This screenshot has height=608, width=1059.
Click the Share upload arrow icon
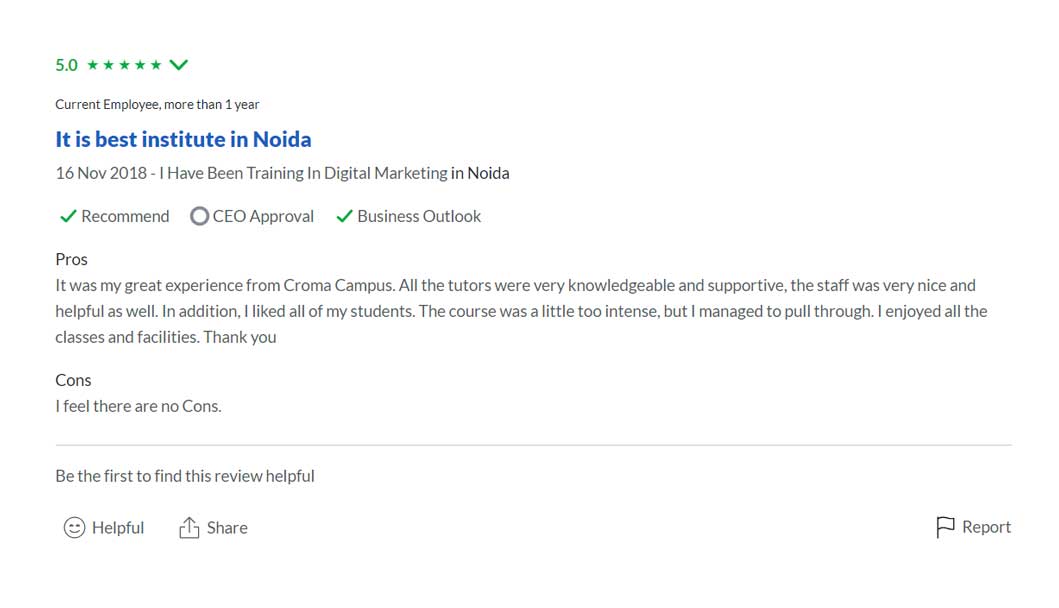(189, 528)
